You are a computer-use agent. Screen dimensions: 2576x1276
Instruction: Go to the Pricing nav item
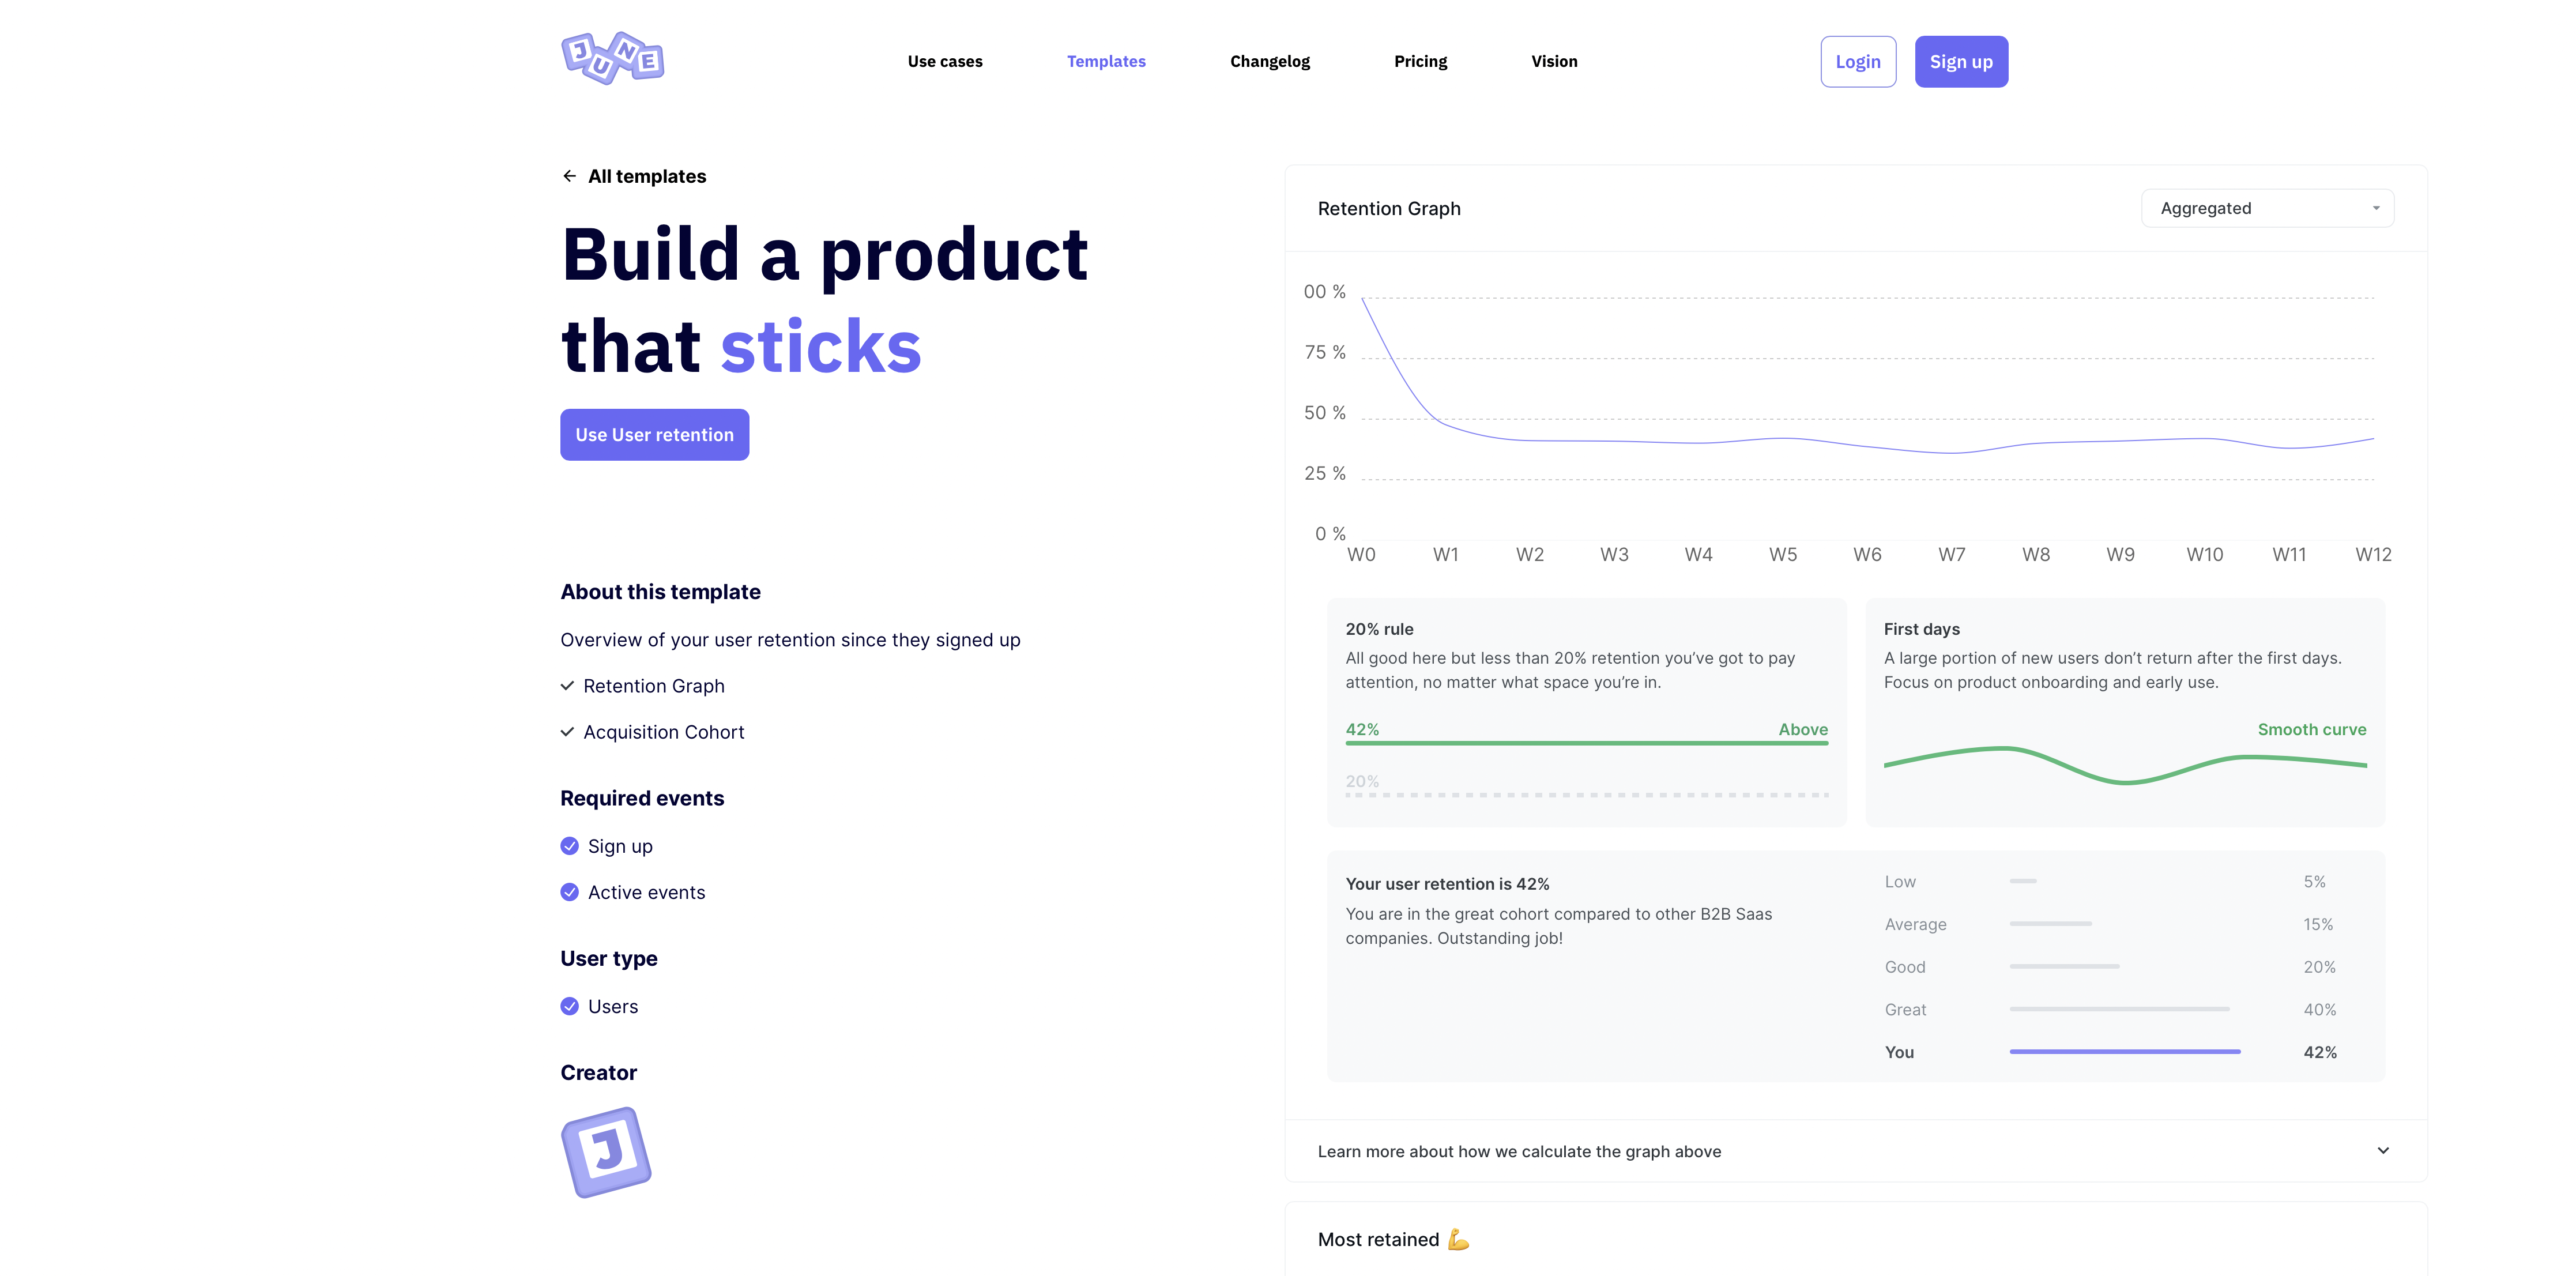(x=1420, y=61)
